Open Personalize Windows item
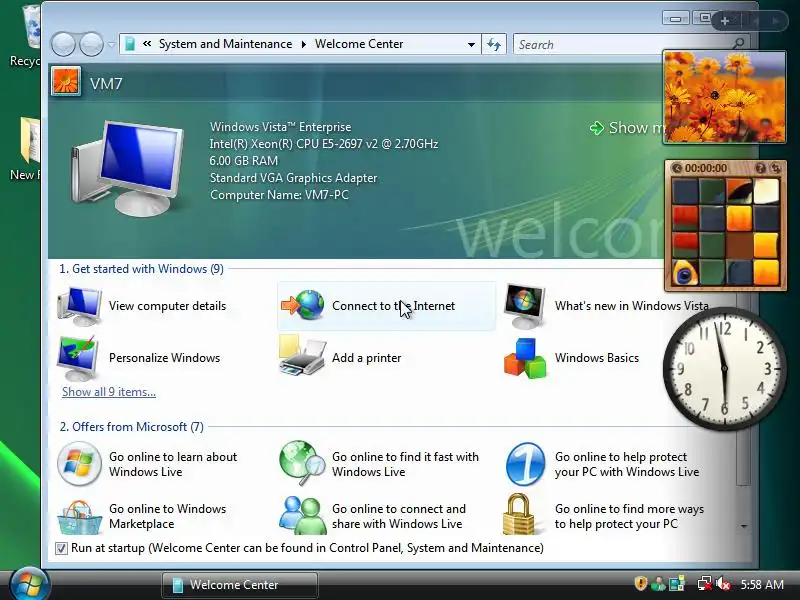The image size is (800, 600). [x=139, y=358]
